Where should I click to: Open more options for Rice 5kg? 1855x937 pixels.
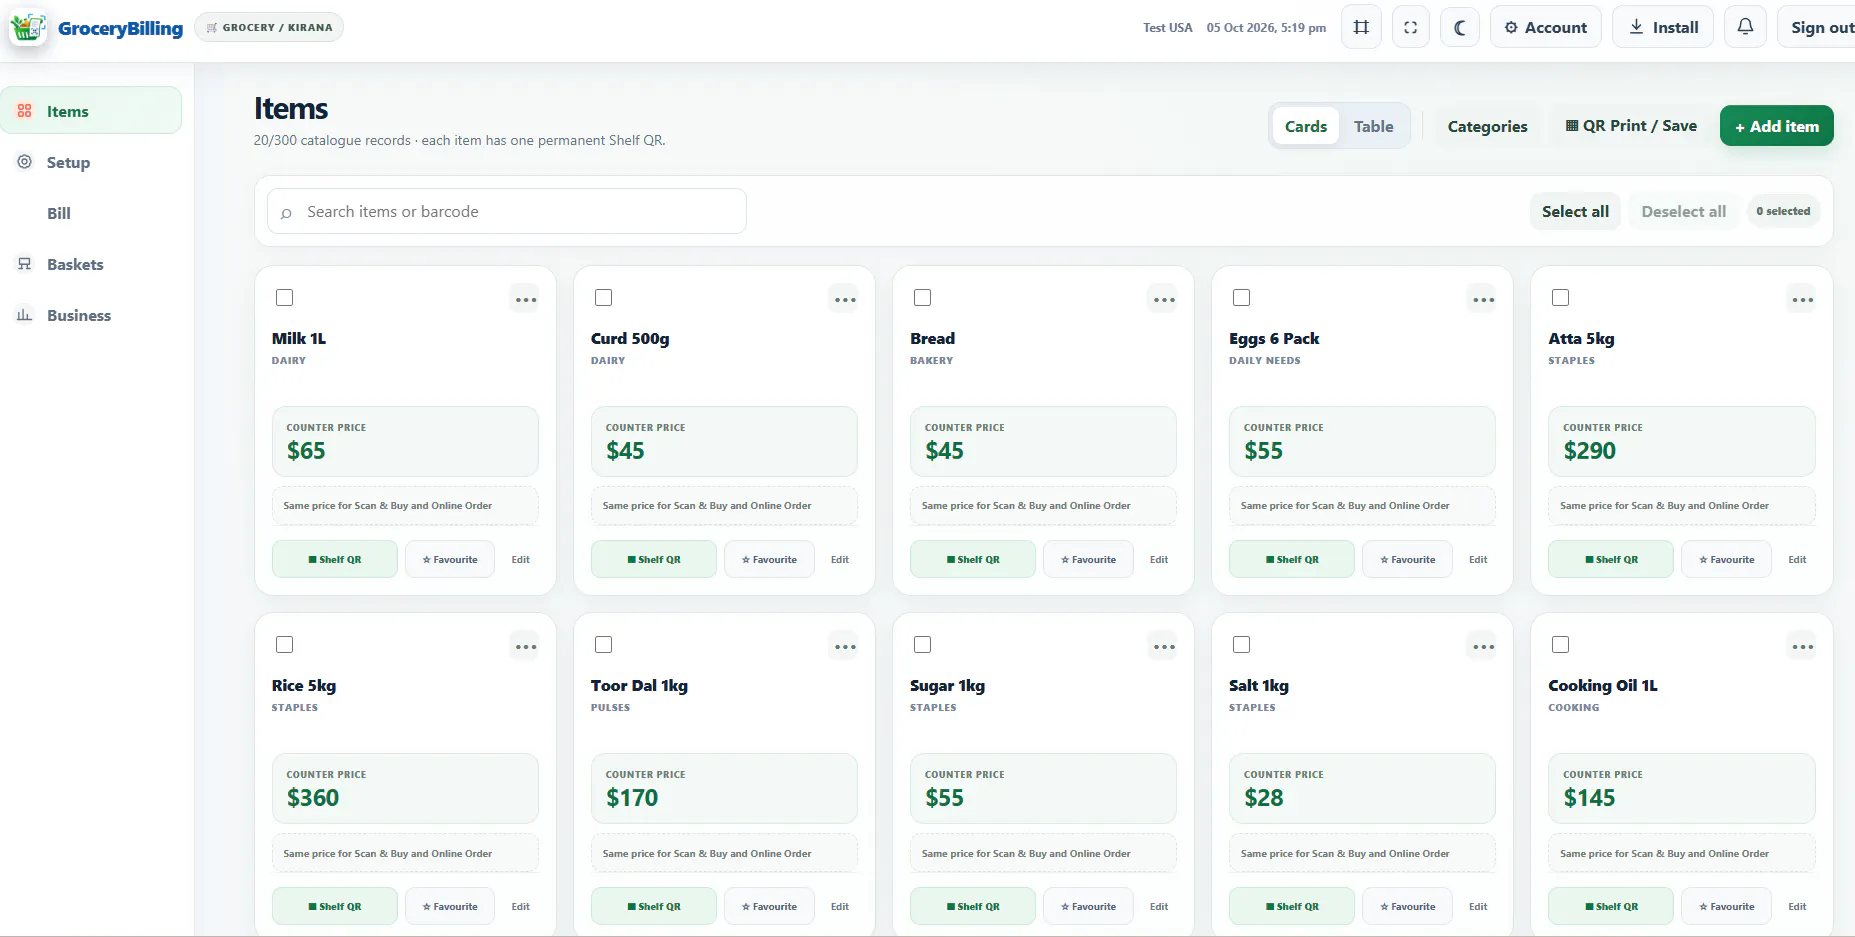coord(525,646)
